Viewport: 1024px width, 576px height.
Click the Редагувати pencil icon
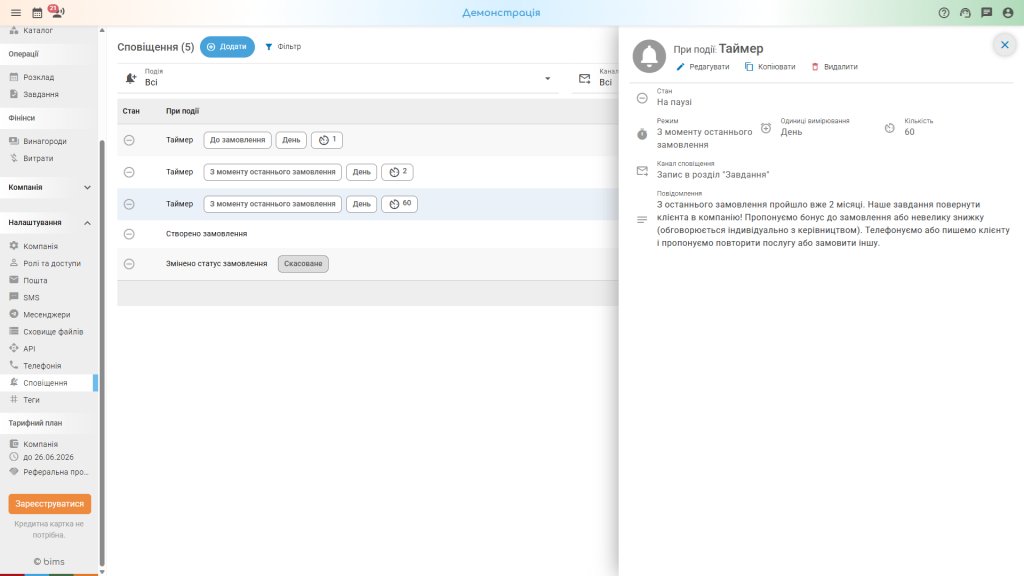click(x=680, y=67)
